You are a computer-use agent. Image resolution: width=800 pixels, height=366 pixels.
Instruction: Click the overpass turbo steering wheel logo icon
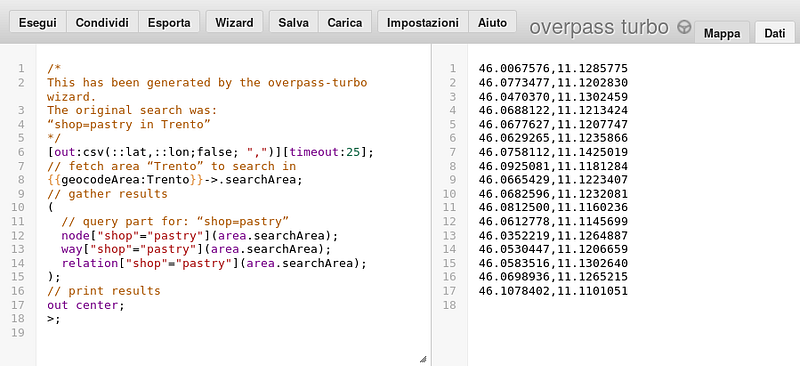point(684,27)
